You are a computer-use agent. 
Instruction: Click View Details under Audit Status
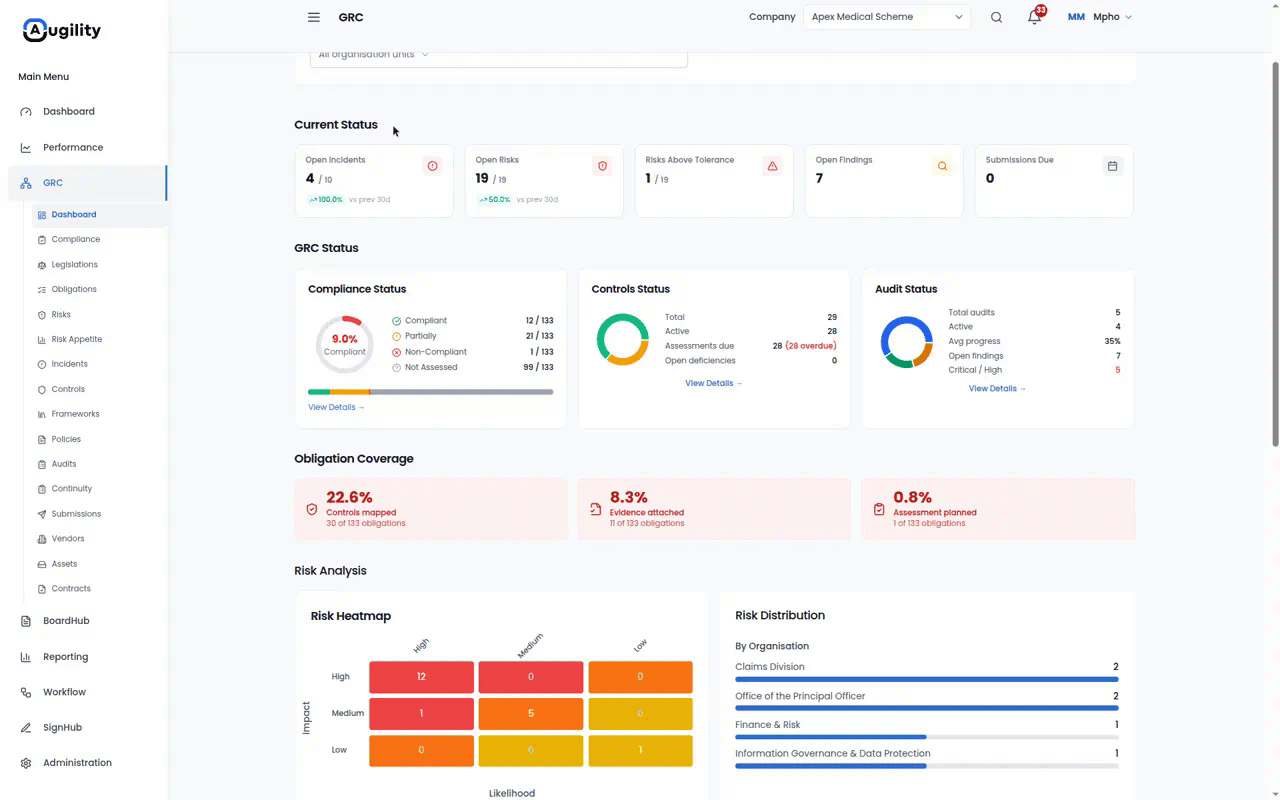997,388
